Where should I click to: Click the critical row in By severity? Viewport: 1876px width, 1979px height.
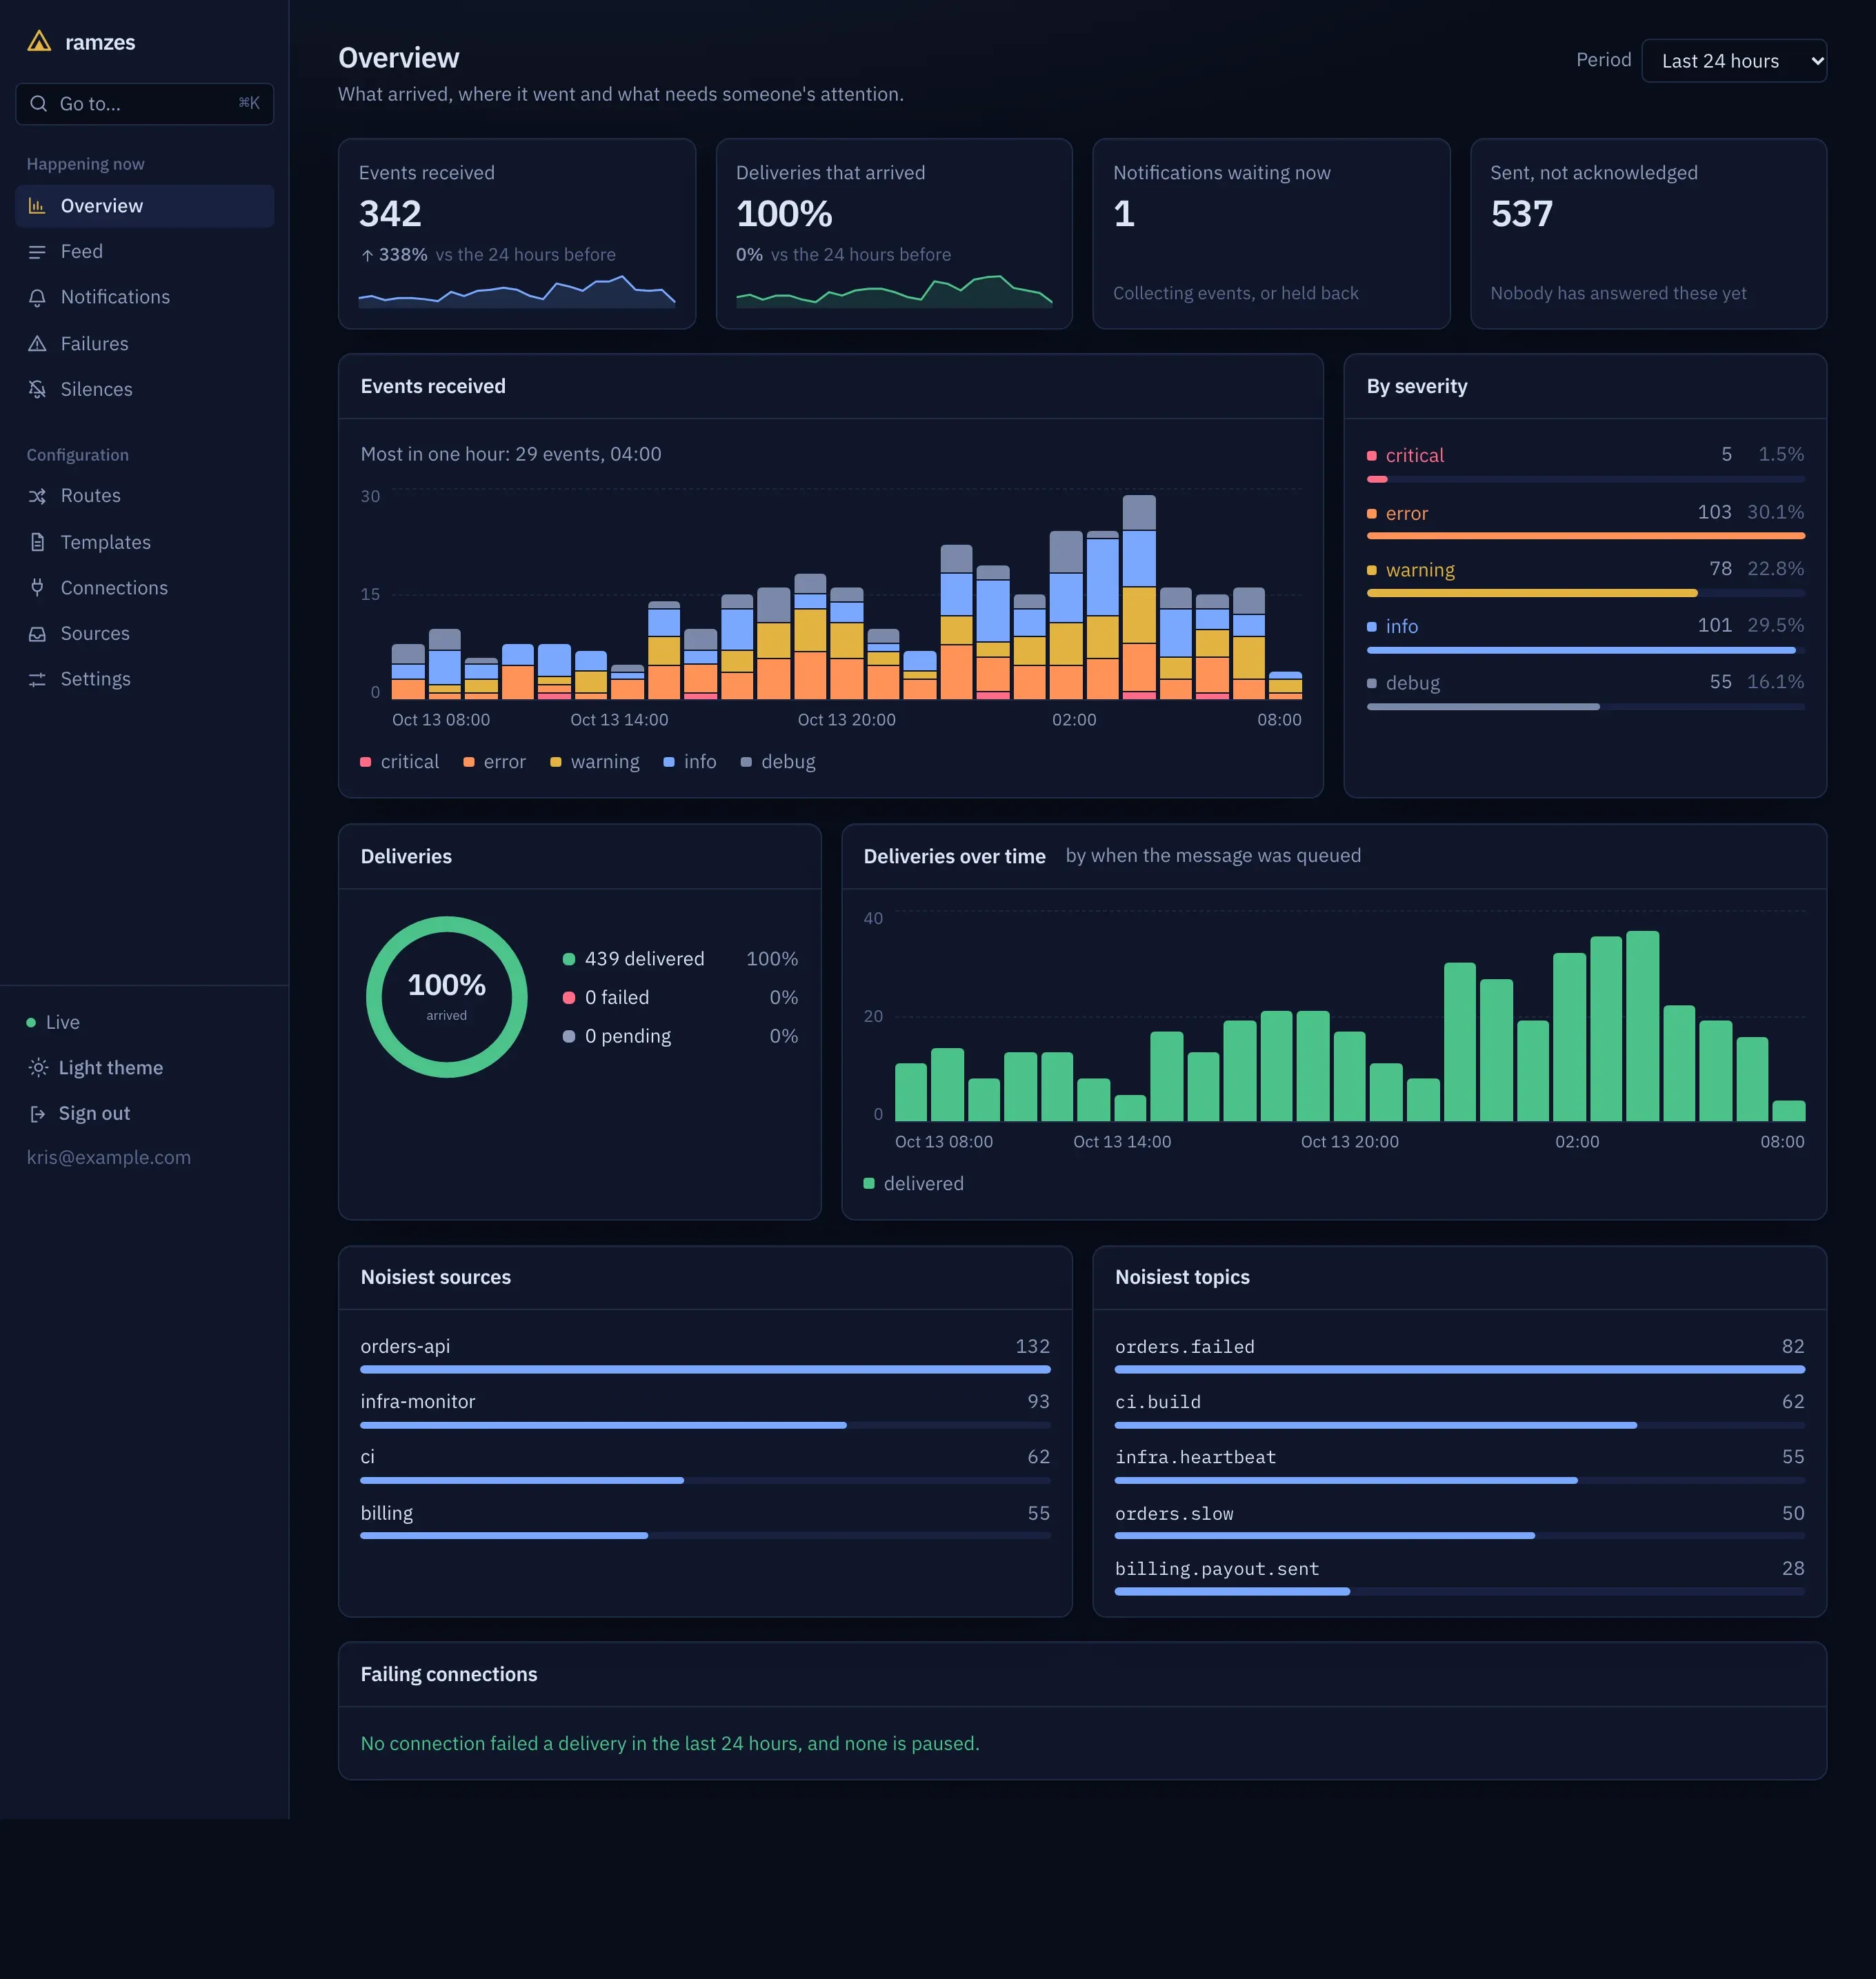(1585, 463)
